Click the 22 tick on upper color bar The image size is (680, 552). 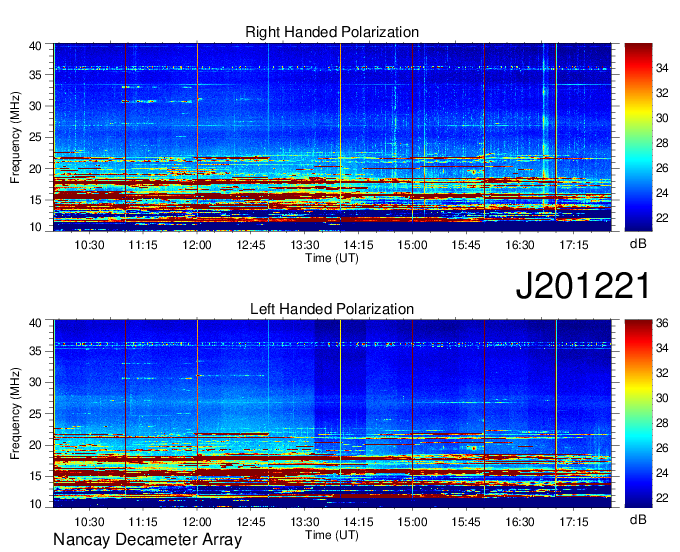point(662,218)
